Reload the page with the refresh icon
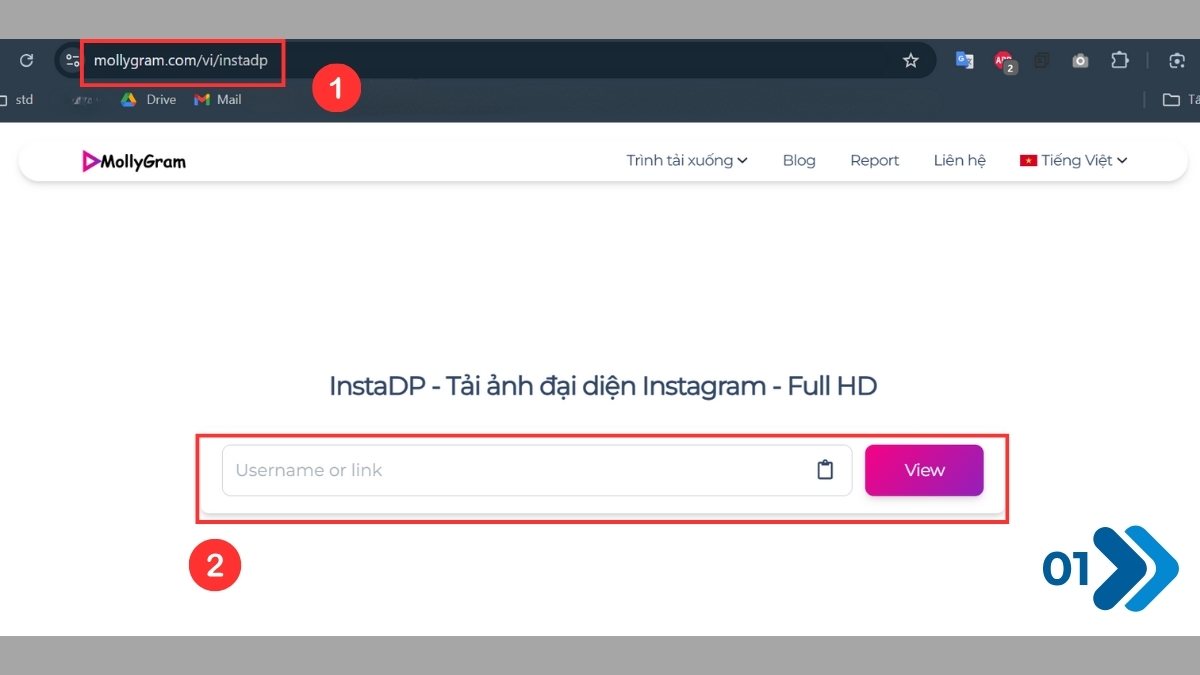The image size is (1200, 675). [x=27, y=60]
